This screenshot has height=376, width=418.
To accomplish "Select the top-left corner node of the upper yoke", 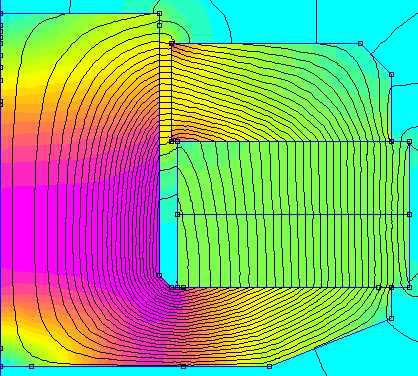I will click(172, 44).
